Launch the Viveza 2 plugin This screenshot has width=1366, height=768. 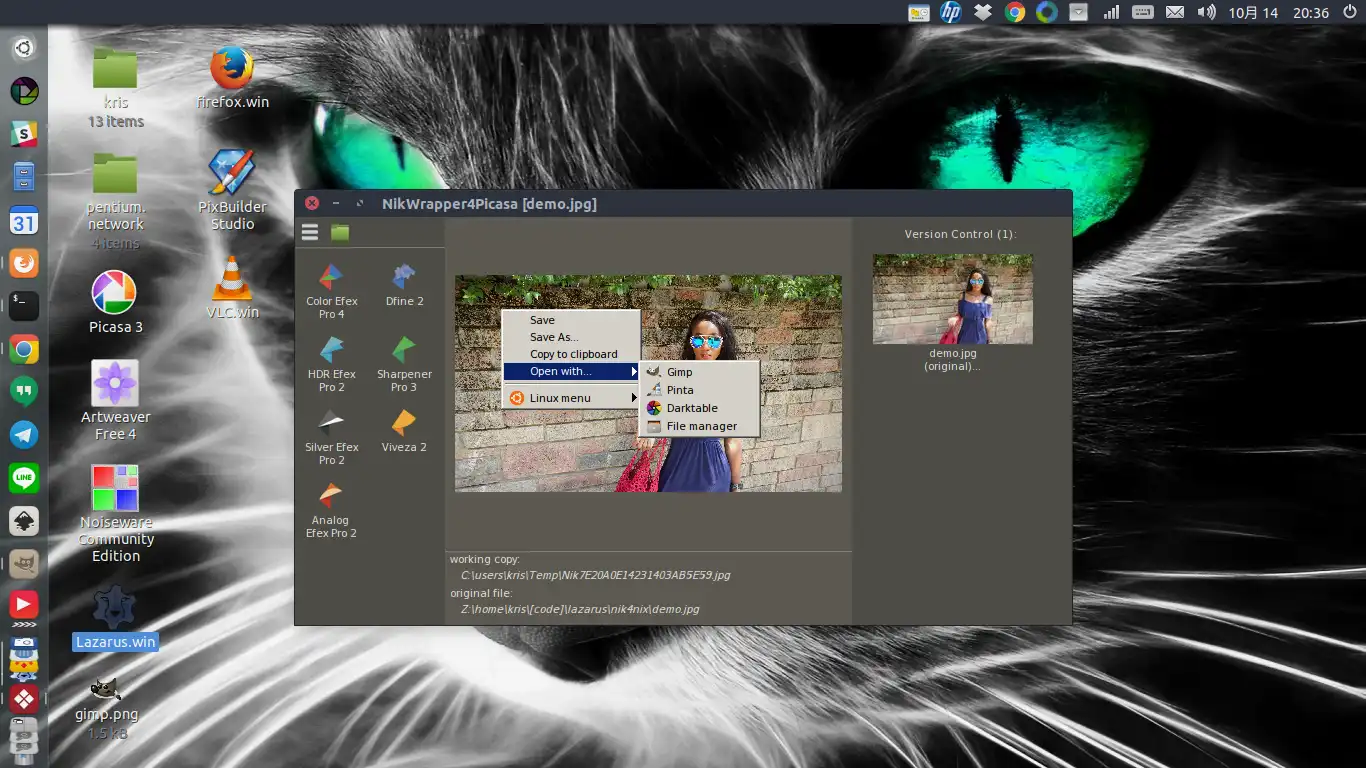(x=404, y=431)
